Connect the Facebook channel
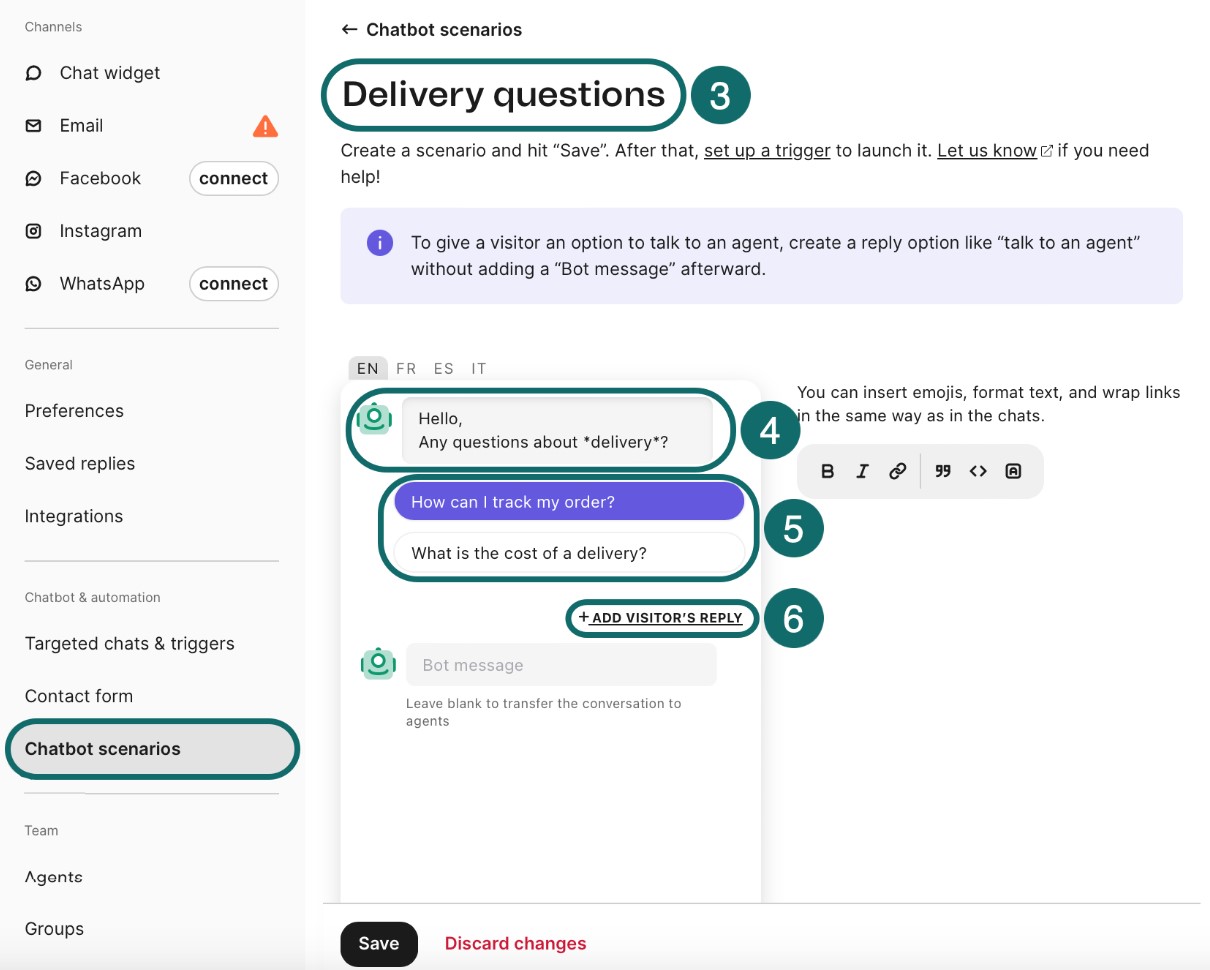 pyautogui.click(x=233, y=178)
